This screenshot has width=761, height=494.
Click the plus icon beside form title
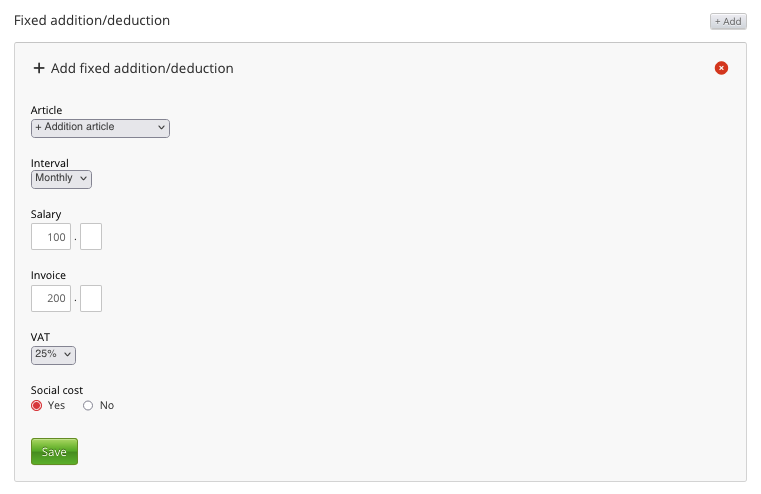(39, 69)
